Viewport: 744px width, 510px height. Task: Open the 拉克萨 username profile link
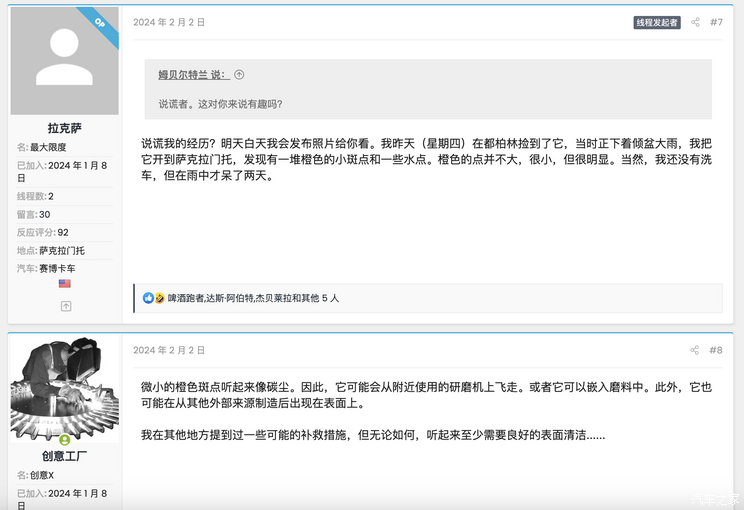pos(65,128)
